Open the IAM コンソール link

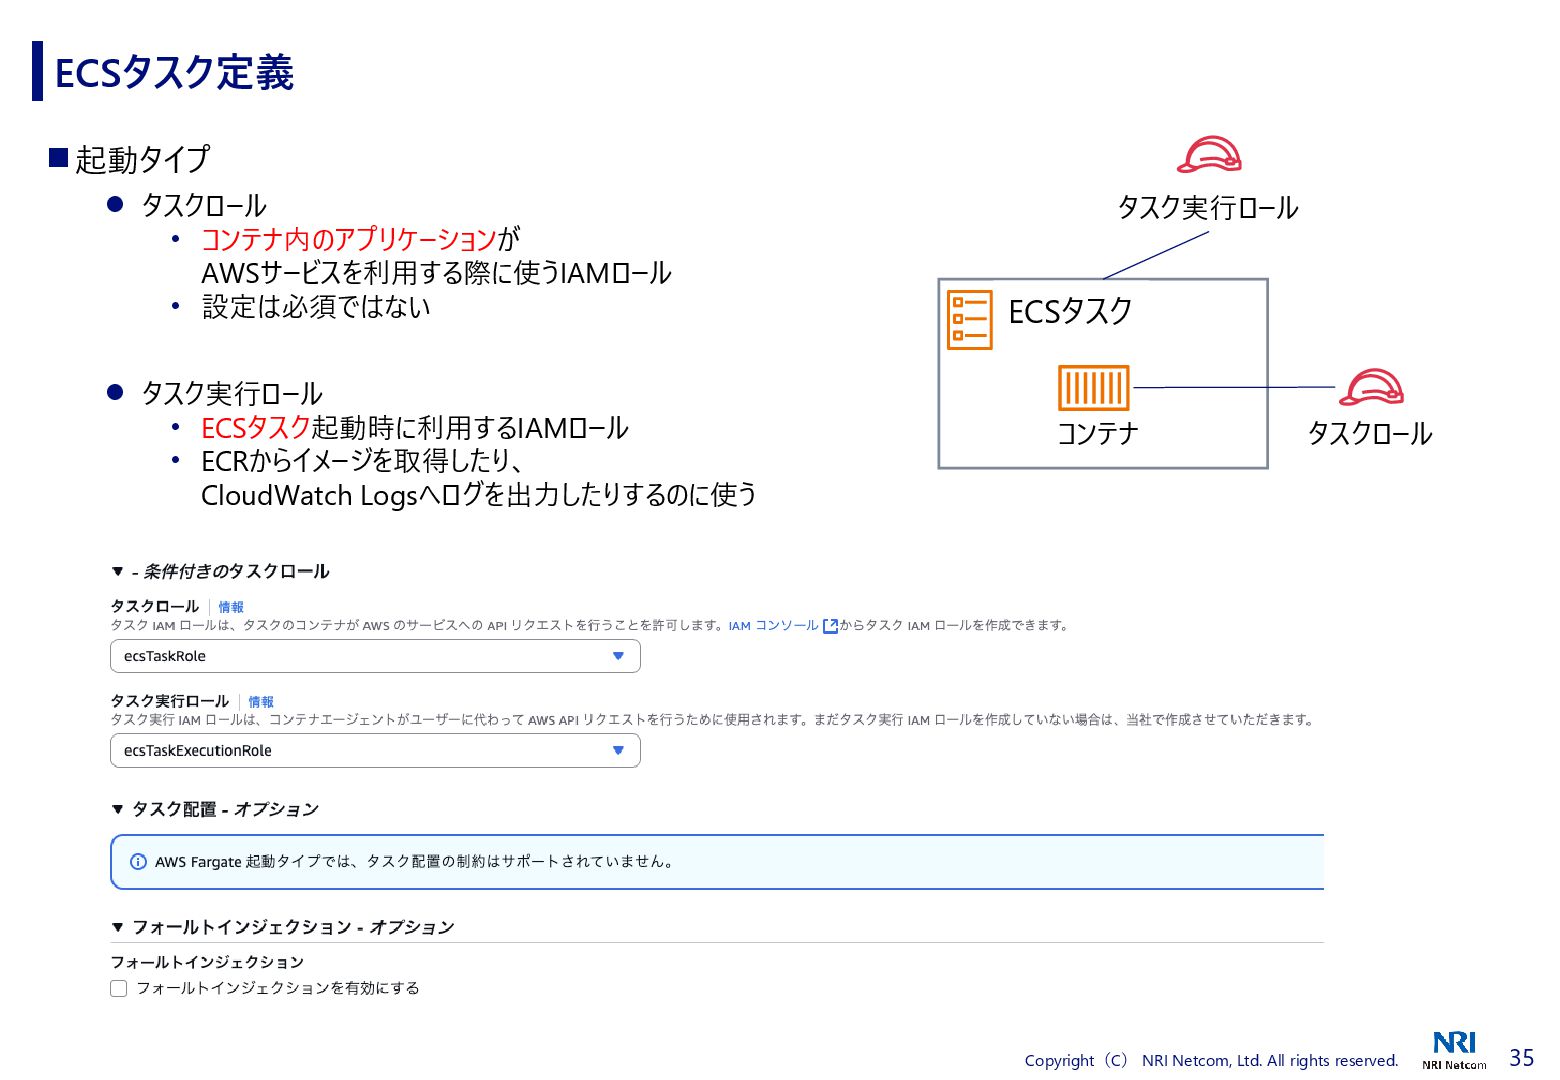[773, 626]
